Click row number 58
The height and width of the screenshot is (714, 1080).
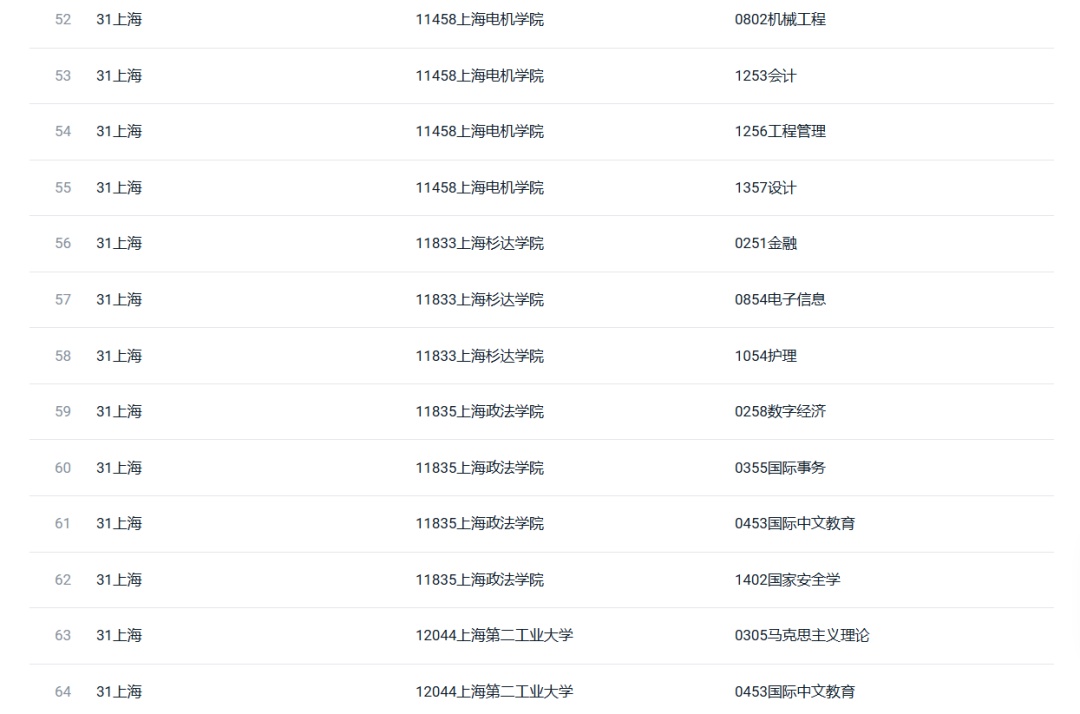click(63, 356)
